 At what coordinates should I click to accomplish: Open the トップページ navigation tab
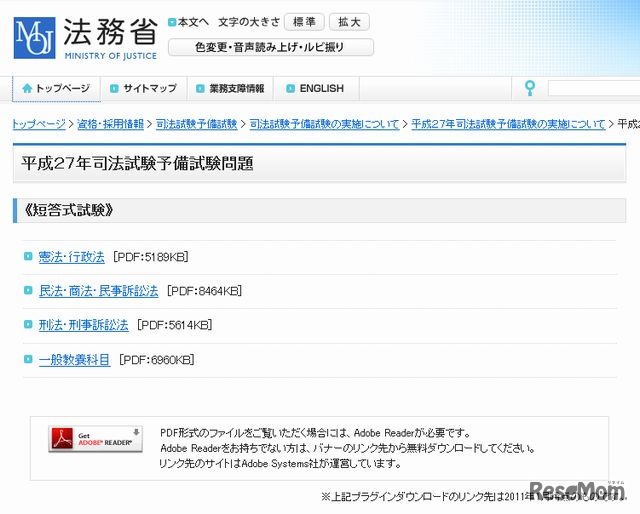[56, 88]
